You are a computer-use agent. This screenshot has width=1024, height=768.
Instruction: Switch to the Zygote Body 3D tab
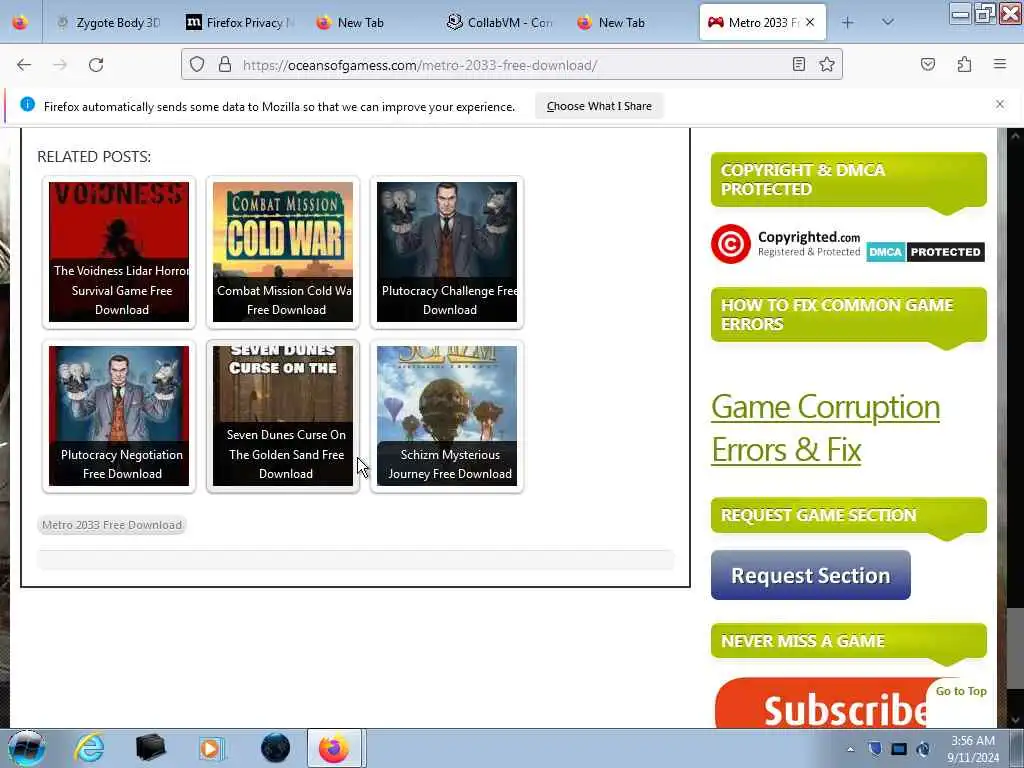108,23
